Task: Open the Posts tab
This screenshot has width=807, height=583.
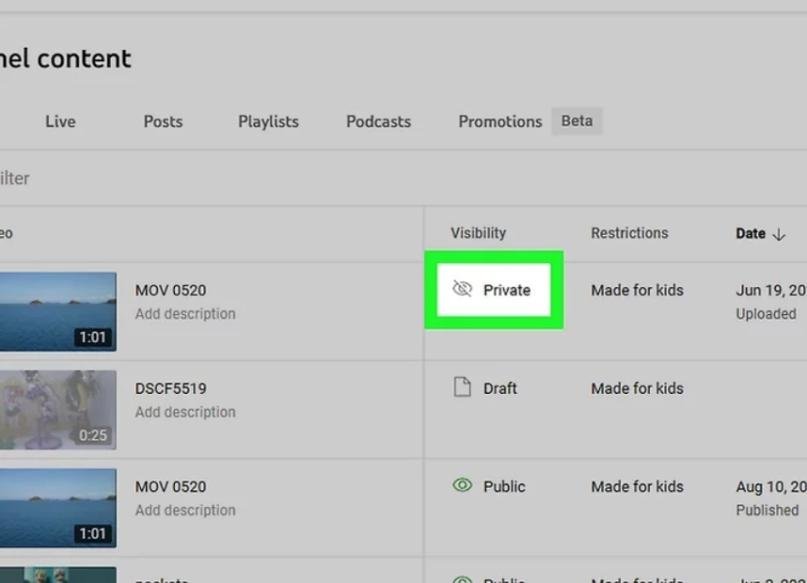Action: (163, 121)
